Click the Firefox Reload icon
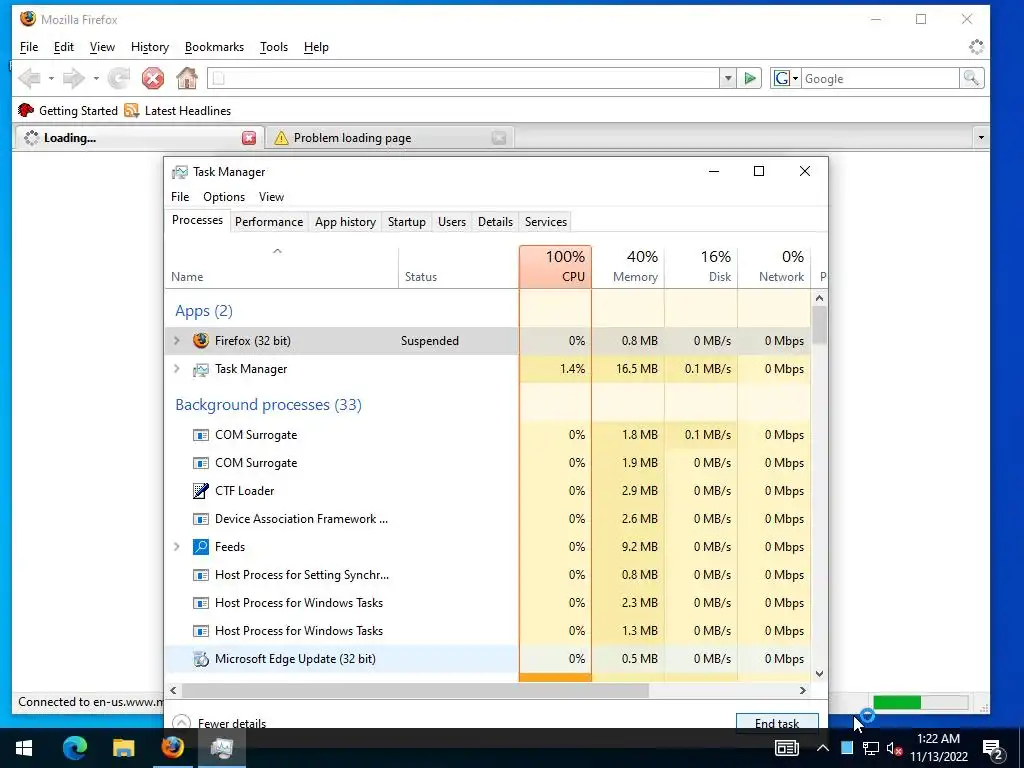 click(118, 78)
